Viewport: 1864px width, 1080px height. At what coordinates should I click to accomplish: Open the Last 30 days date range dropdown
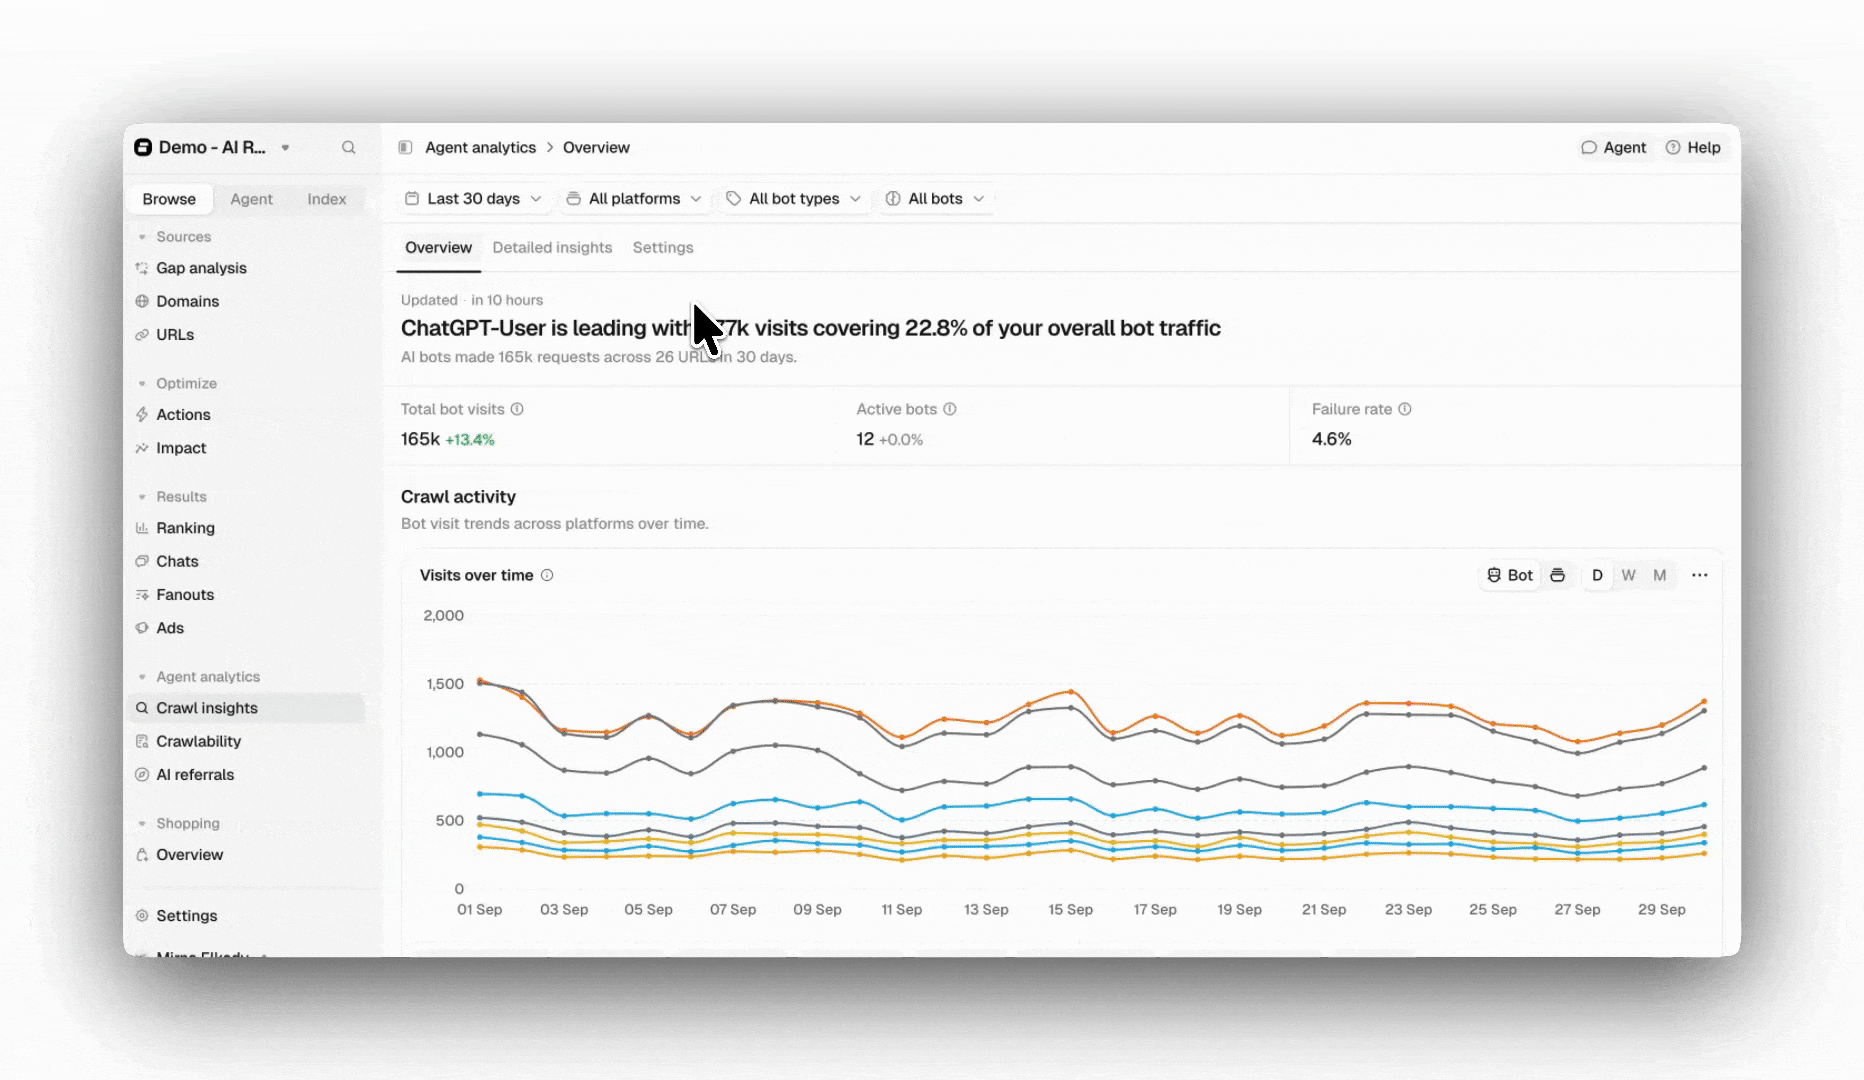tap(473, 199)
